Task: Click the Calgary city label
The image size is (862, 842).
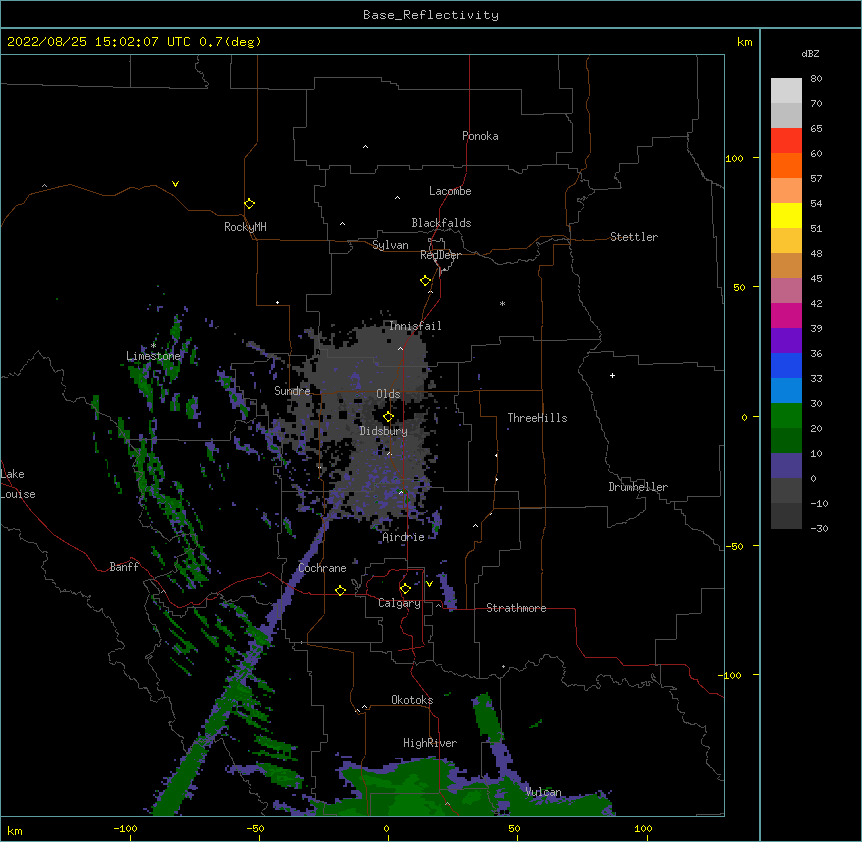Action: (399, 603)
